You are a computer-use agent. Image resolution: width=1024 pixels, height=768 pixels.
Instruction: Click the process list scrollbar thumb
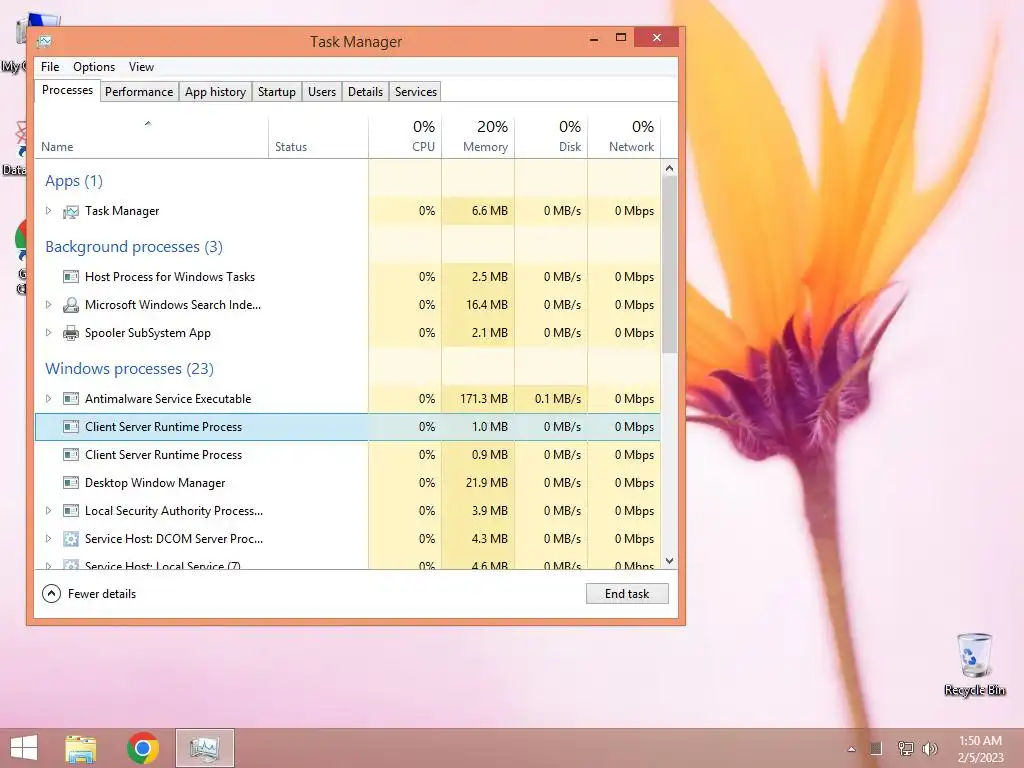click(x=669, y=264)
